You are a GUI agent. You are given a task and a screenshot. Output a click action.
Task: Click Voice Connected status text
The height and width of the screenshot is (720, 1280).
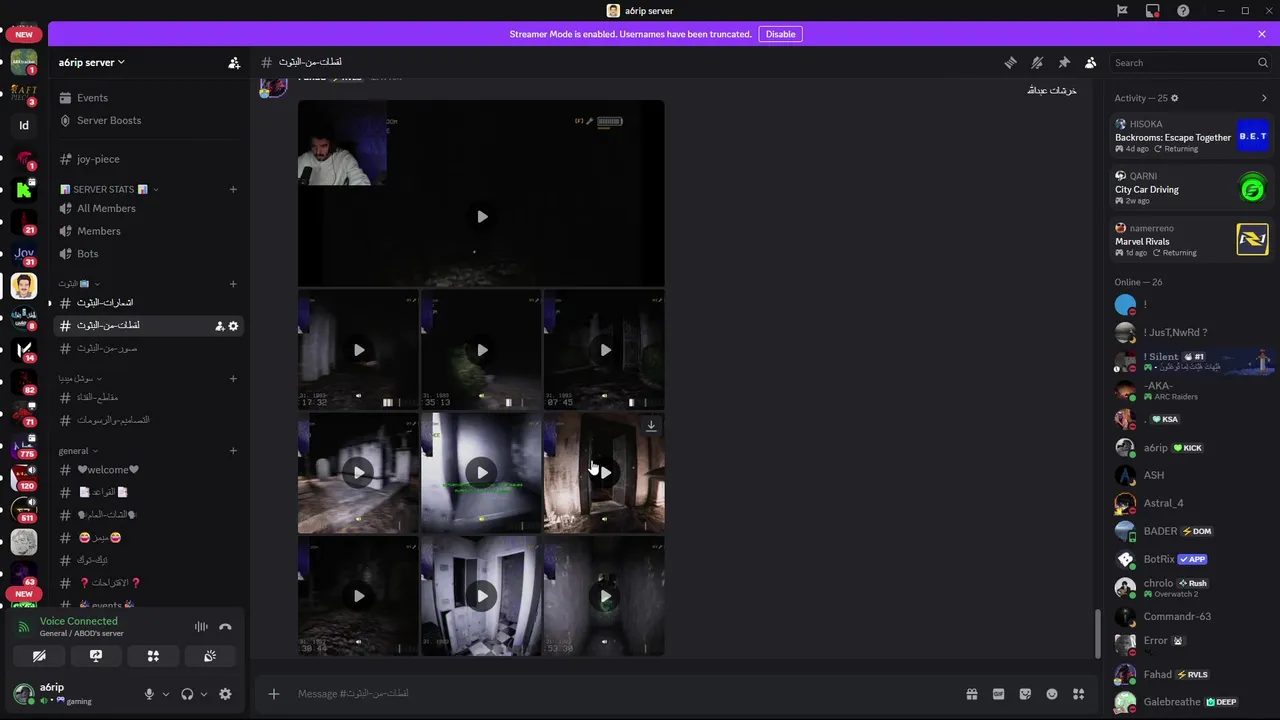click(78, 621)
